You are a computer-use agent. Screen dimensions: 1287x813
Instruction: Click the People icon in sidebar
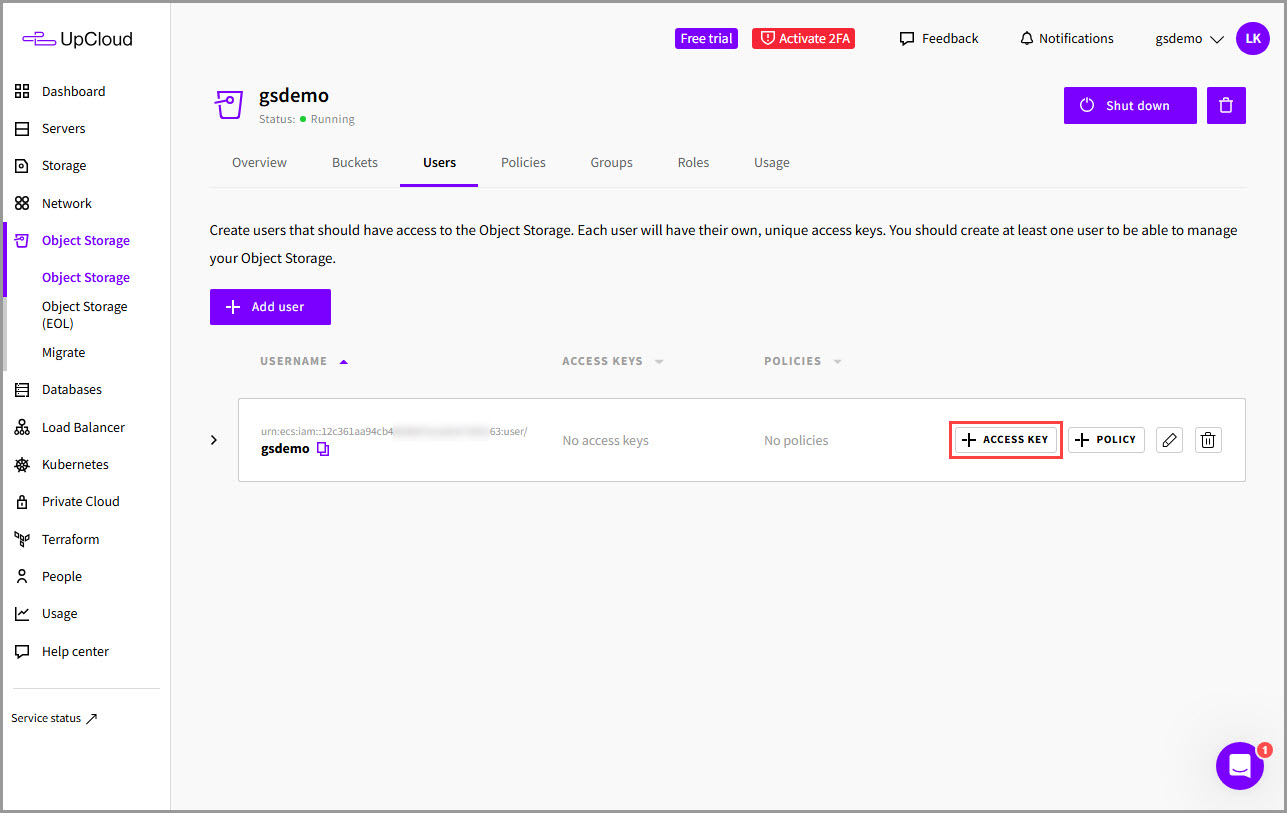pyautogui.click(x=22, y=577)
